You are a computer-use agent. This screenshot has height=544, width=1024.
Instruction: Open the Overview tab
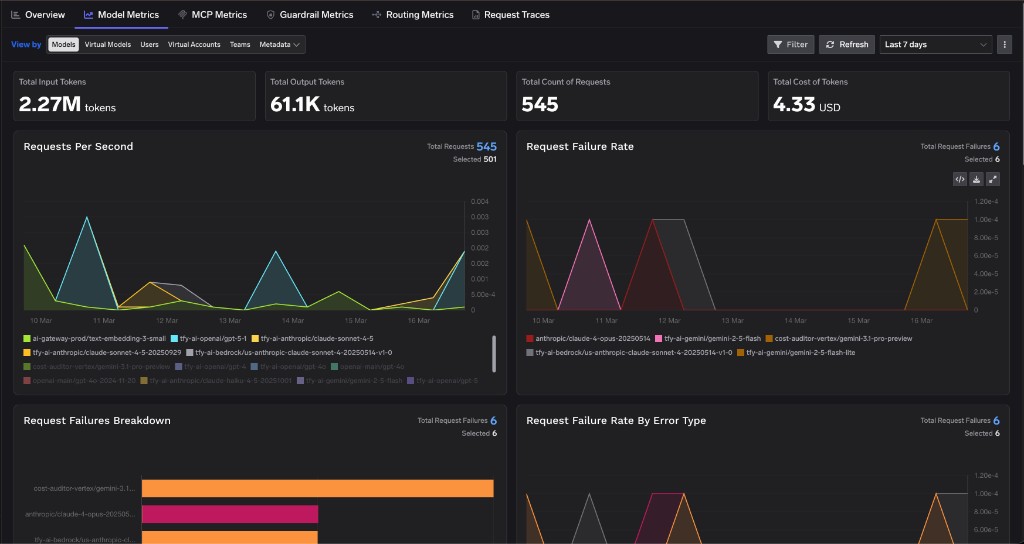38,14
